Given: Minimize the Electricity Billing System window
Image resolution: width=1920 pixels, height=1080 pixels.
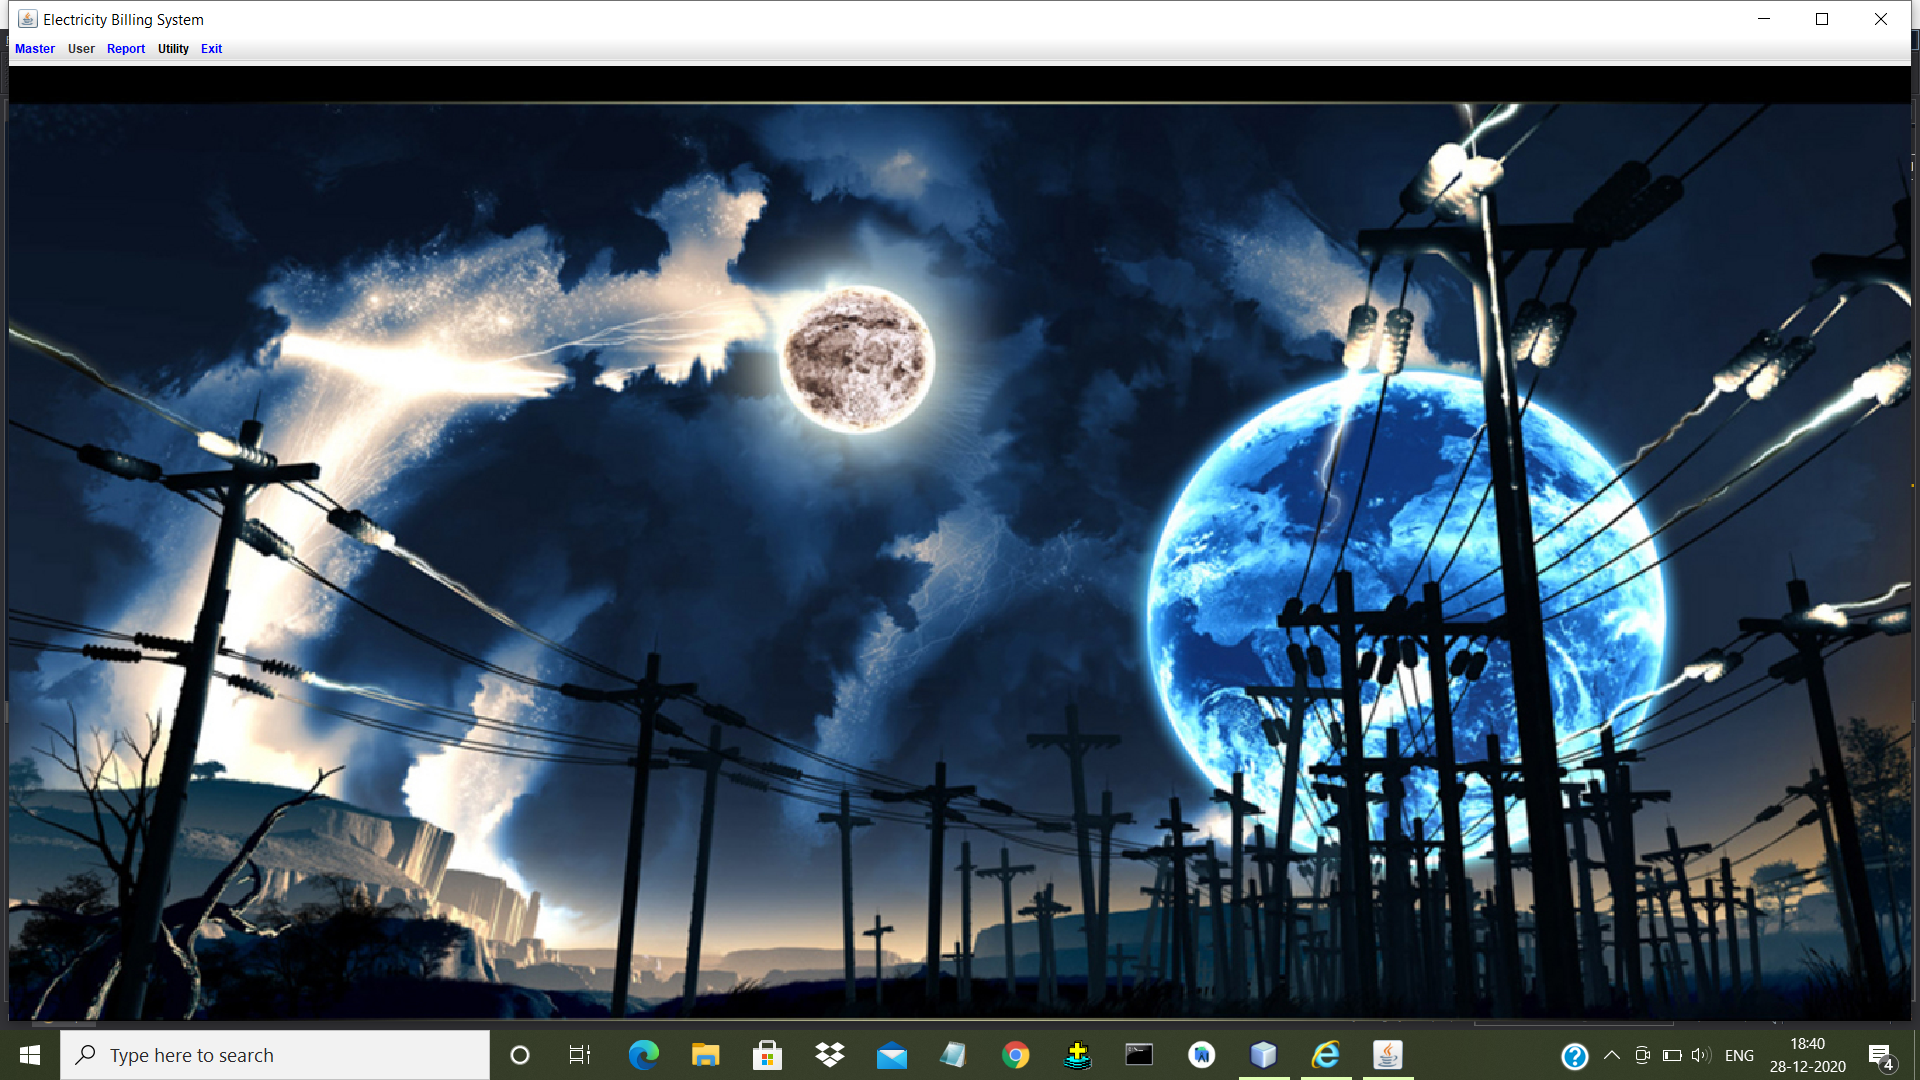Looking at the screenshot, I should pos(1764,19).
